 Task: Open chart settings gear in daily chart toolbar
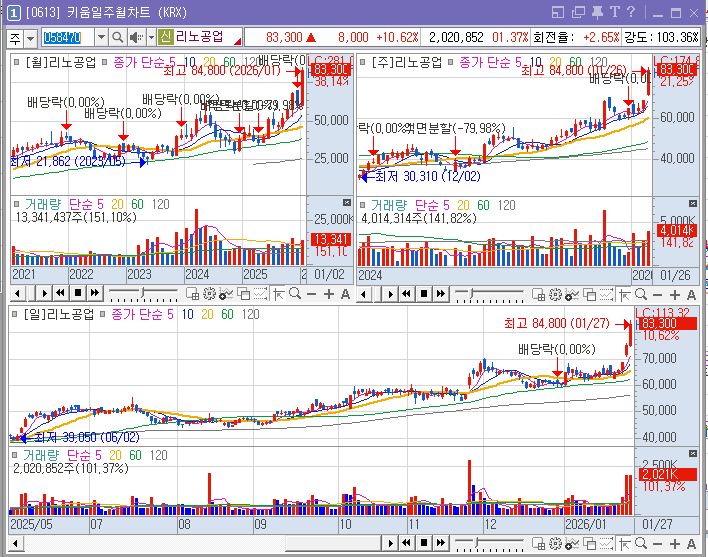point(555,544)
